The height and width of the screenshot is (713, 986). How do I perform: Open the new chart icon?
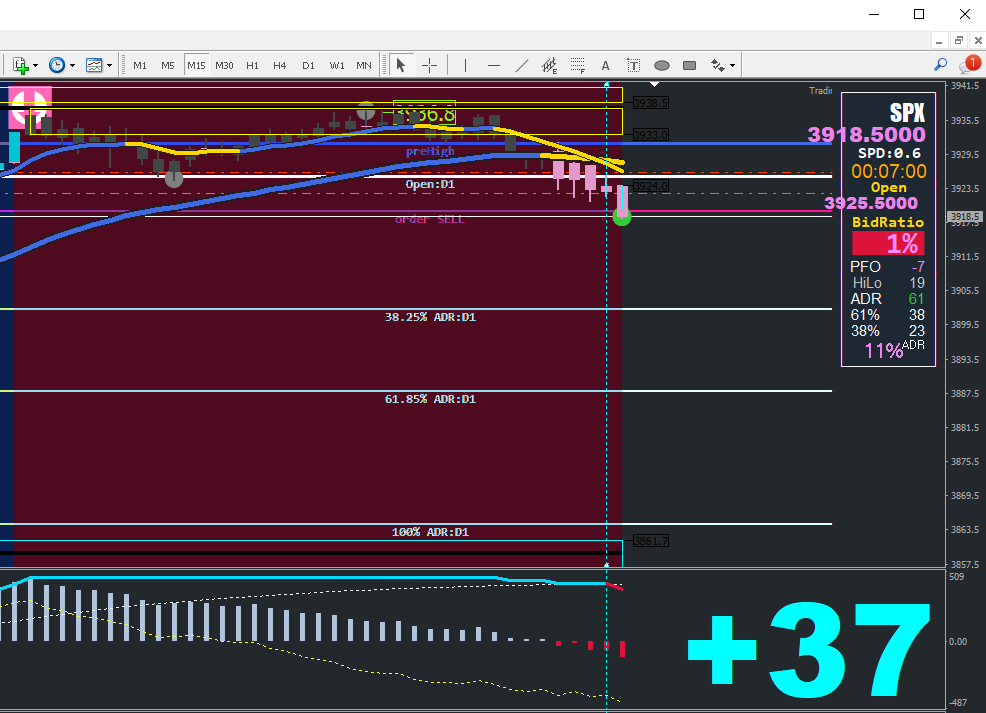[x=20, y=65]
